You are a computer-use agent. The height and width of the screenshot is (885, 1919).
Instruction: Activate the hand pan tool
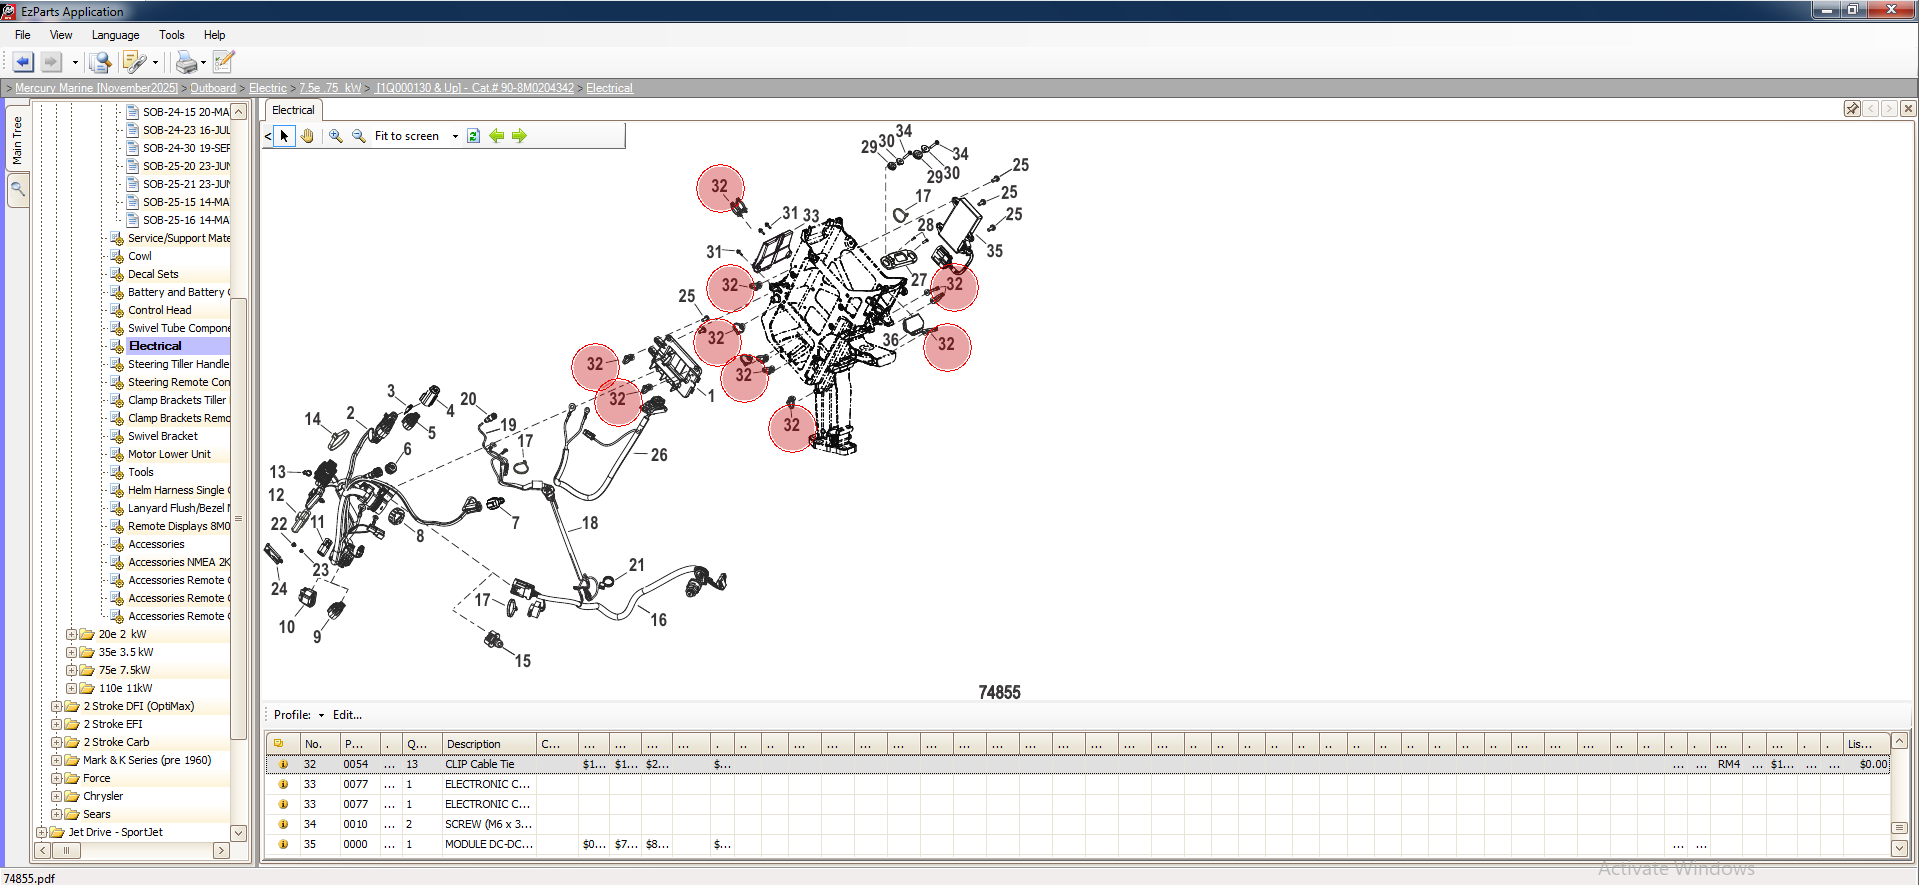[x=308, y=136]
